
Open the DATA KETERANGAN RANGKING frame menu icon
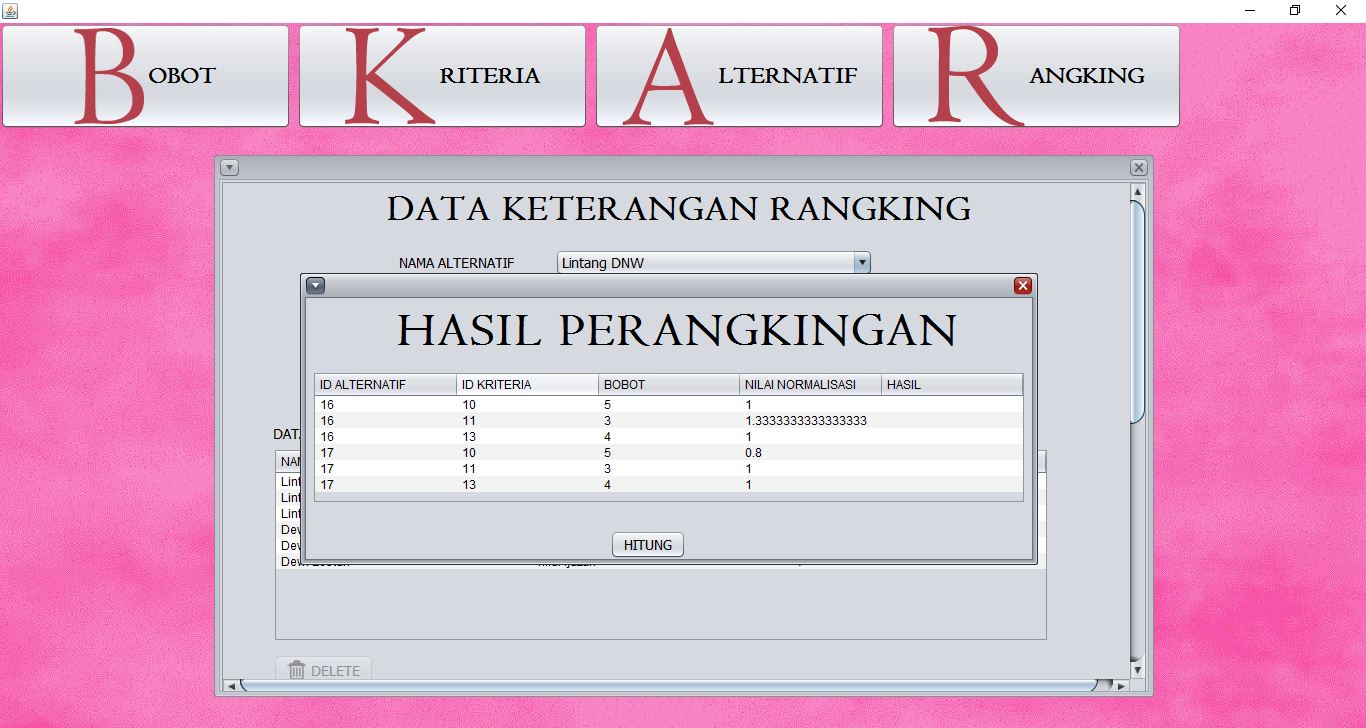[x=231, y=167]
